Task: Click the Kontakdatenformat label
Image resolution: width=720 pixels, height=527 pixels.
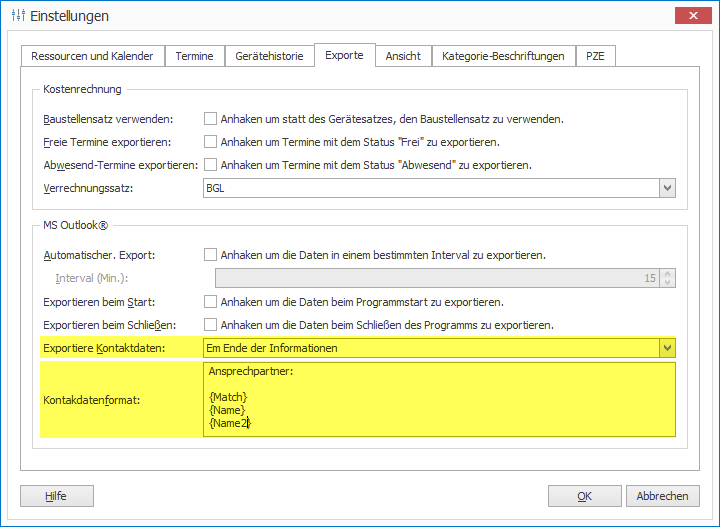Action: (92, 400)
